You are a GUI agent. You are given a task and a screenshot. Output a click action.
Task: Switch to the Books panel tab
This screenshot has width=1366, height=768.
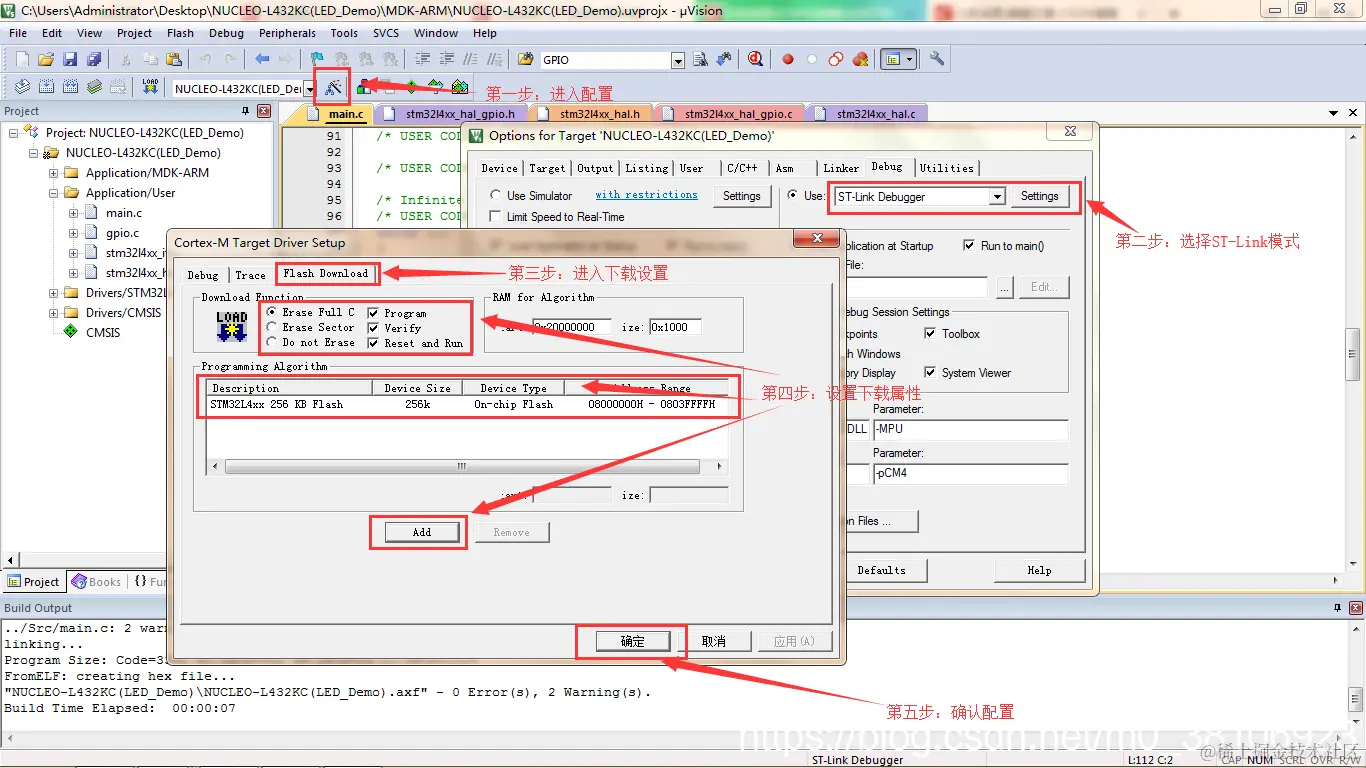point(96,582)
